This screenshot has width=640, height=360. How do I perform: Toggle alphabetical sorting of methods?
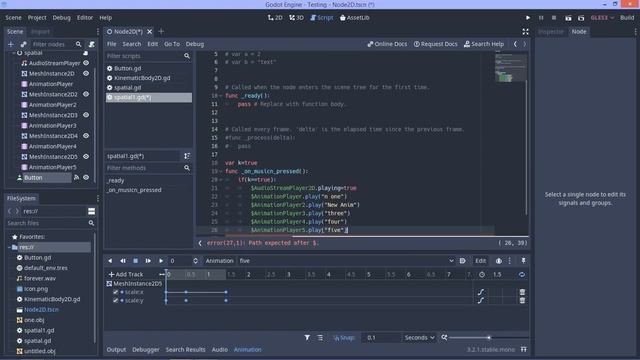[x=187, y=156]
